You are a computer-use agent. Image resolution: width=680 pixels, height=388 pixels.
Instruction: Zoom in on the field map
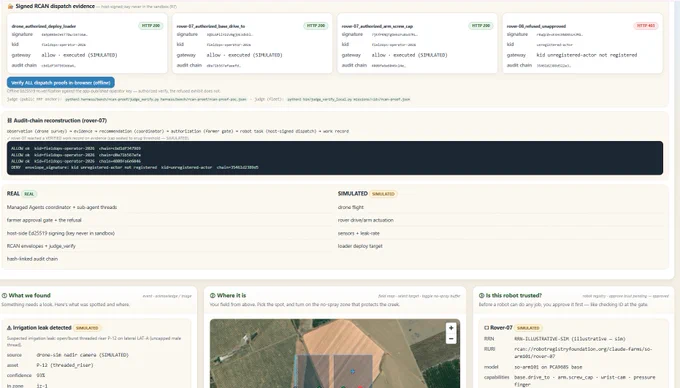[x=451, y=328]
